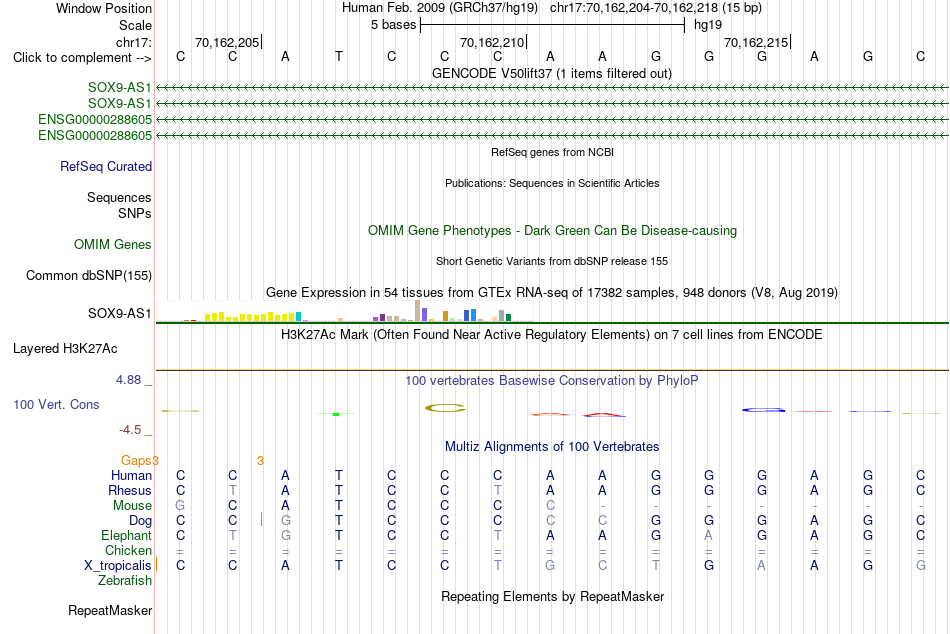The width and height of the screenshot is (950, 634).
Task: Click '100 vertebrates Basewise Conservation by PhyloP' title
Action: (x=552, y=381)
